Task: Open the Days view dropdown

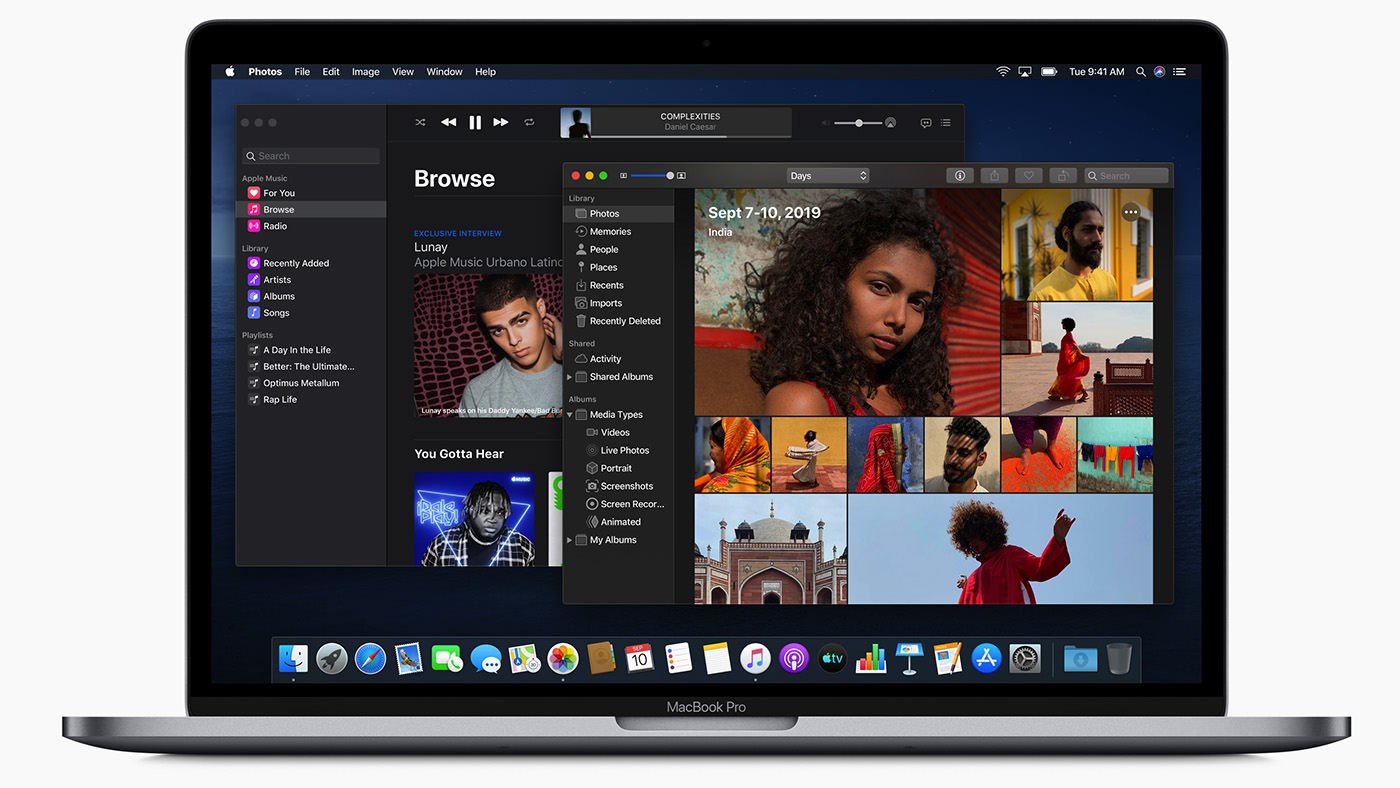Action: pyautogui.click(x=827, y=176)
